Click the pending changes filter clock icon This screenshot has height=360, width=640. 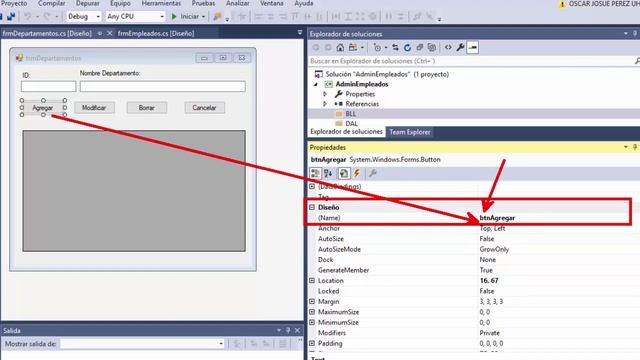377,47
